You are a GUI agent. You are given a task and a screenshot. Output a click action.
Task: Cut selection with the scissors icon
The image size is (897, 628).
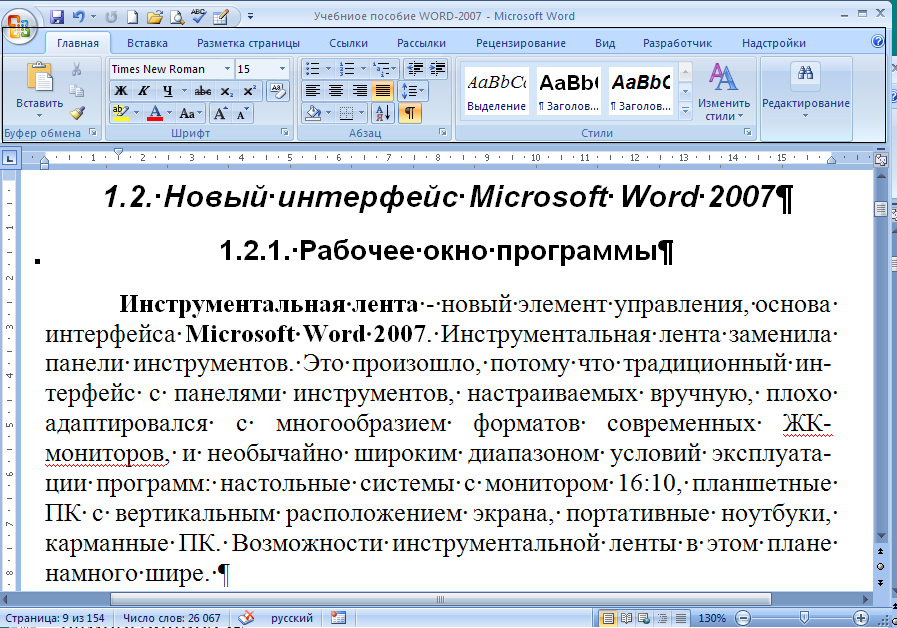tap(76, 69)
